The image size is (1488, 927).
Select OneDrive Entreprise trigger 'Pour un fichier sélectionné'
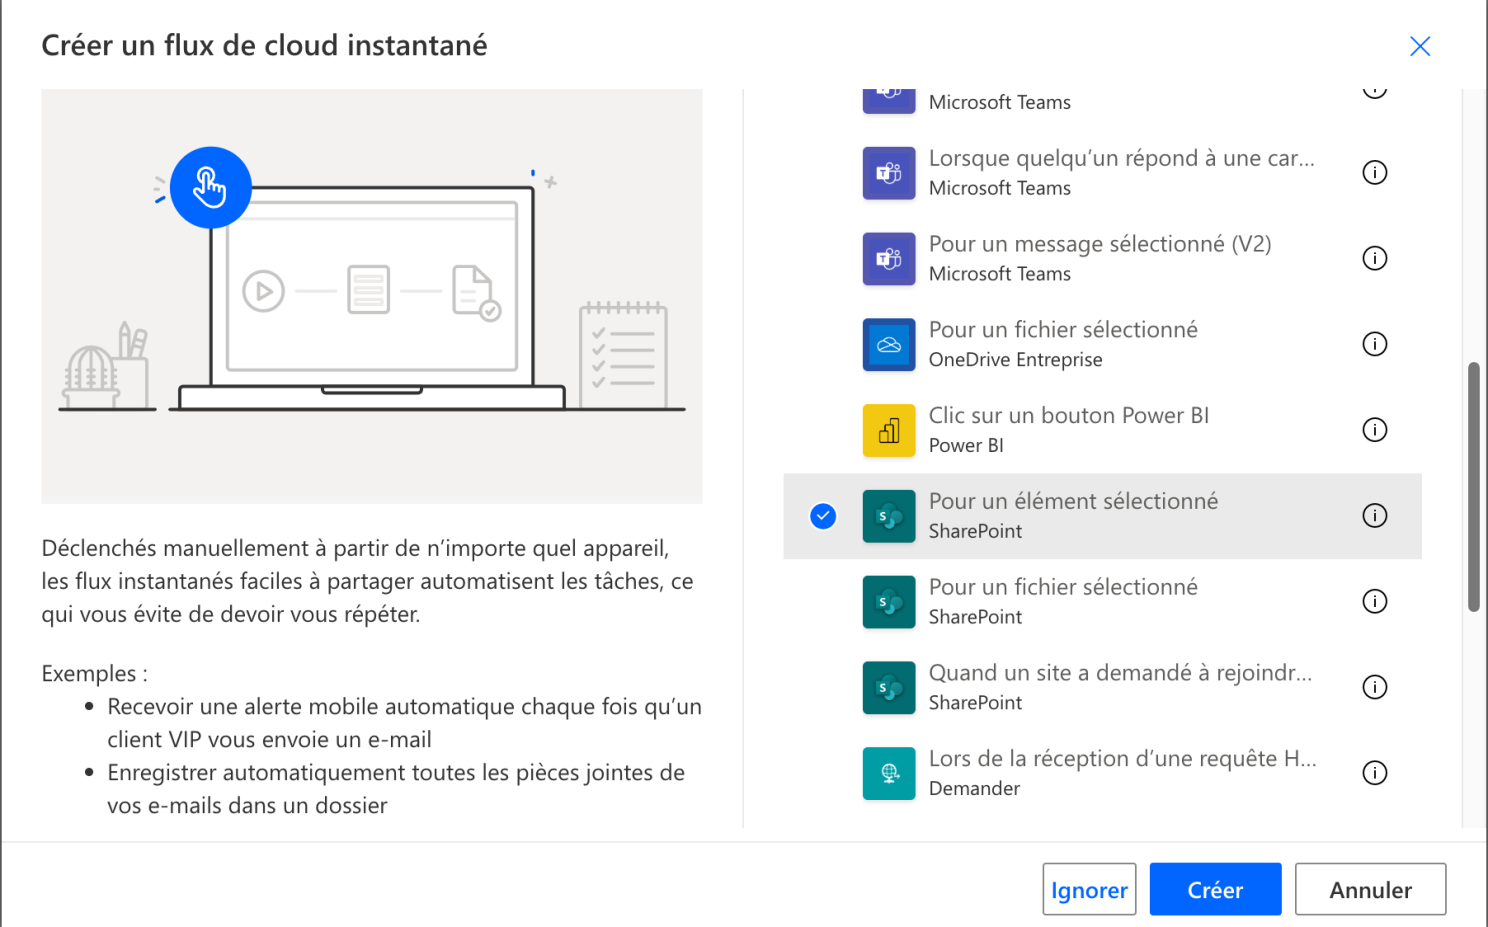click(1102, 345)
